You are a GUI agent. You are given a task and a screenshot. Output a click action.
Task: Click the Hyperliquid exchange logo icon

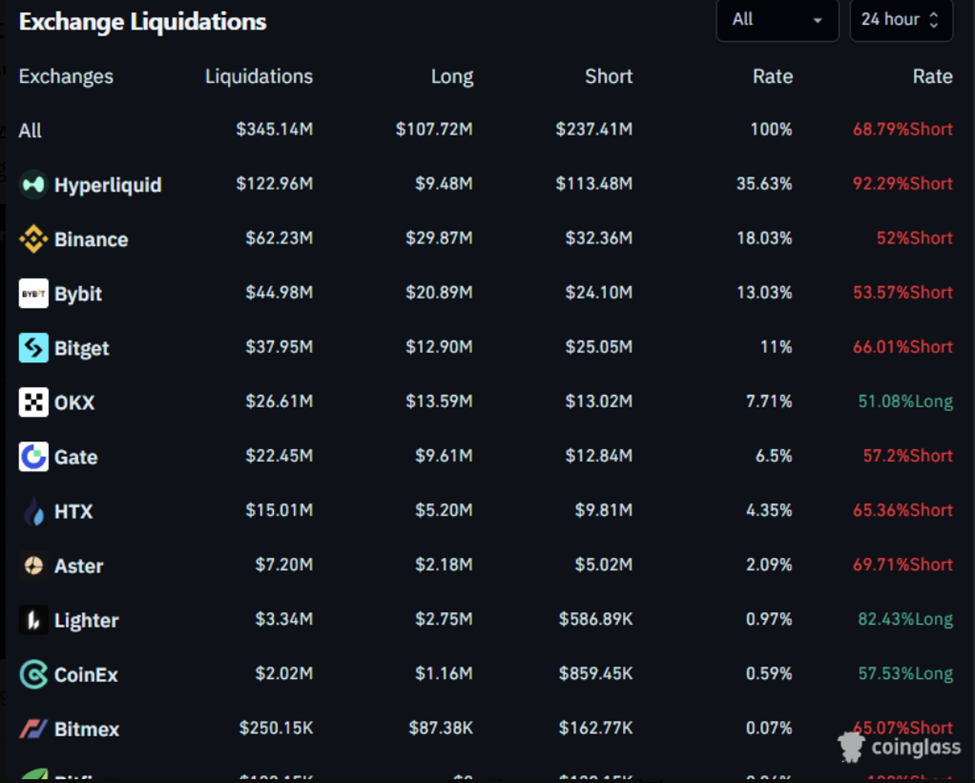(x=31, y=185)
